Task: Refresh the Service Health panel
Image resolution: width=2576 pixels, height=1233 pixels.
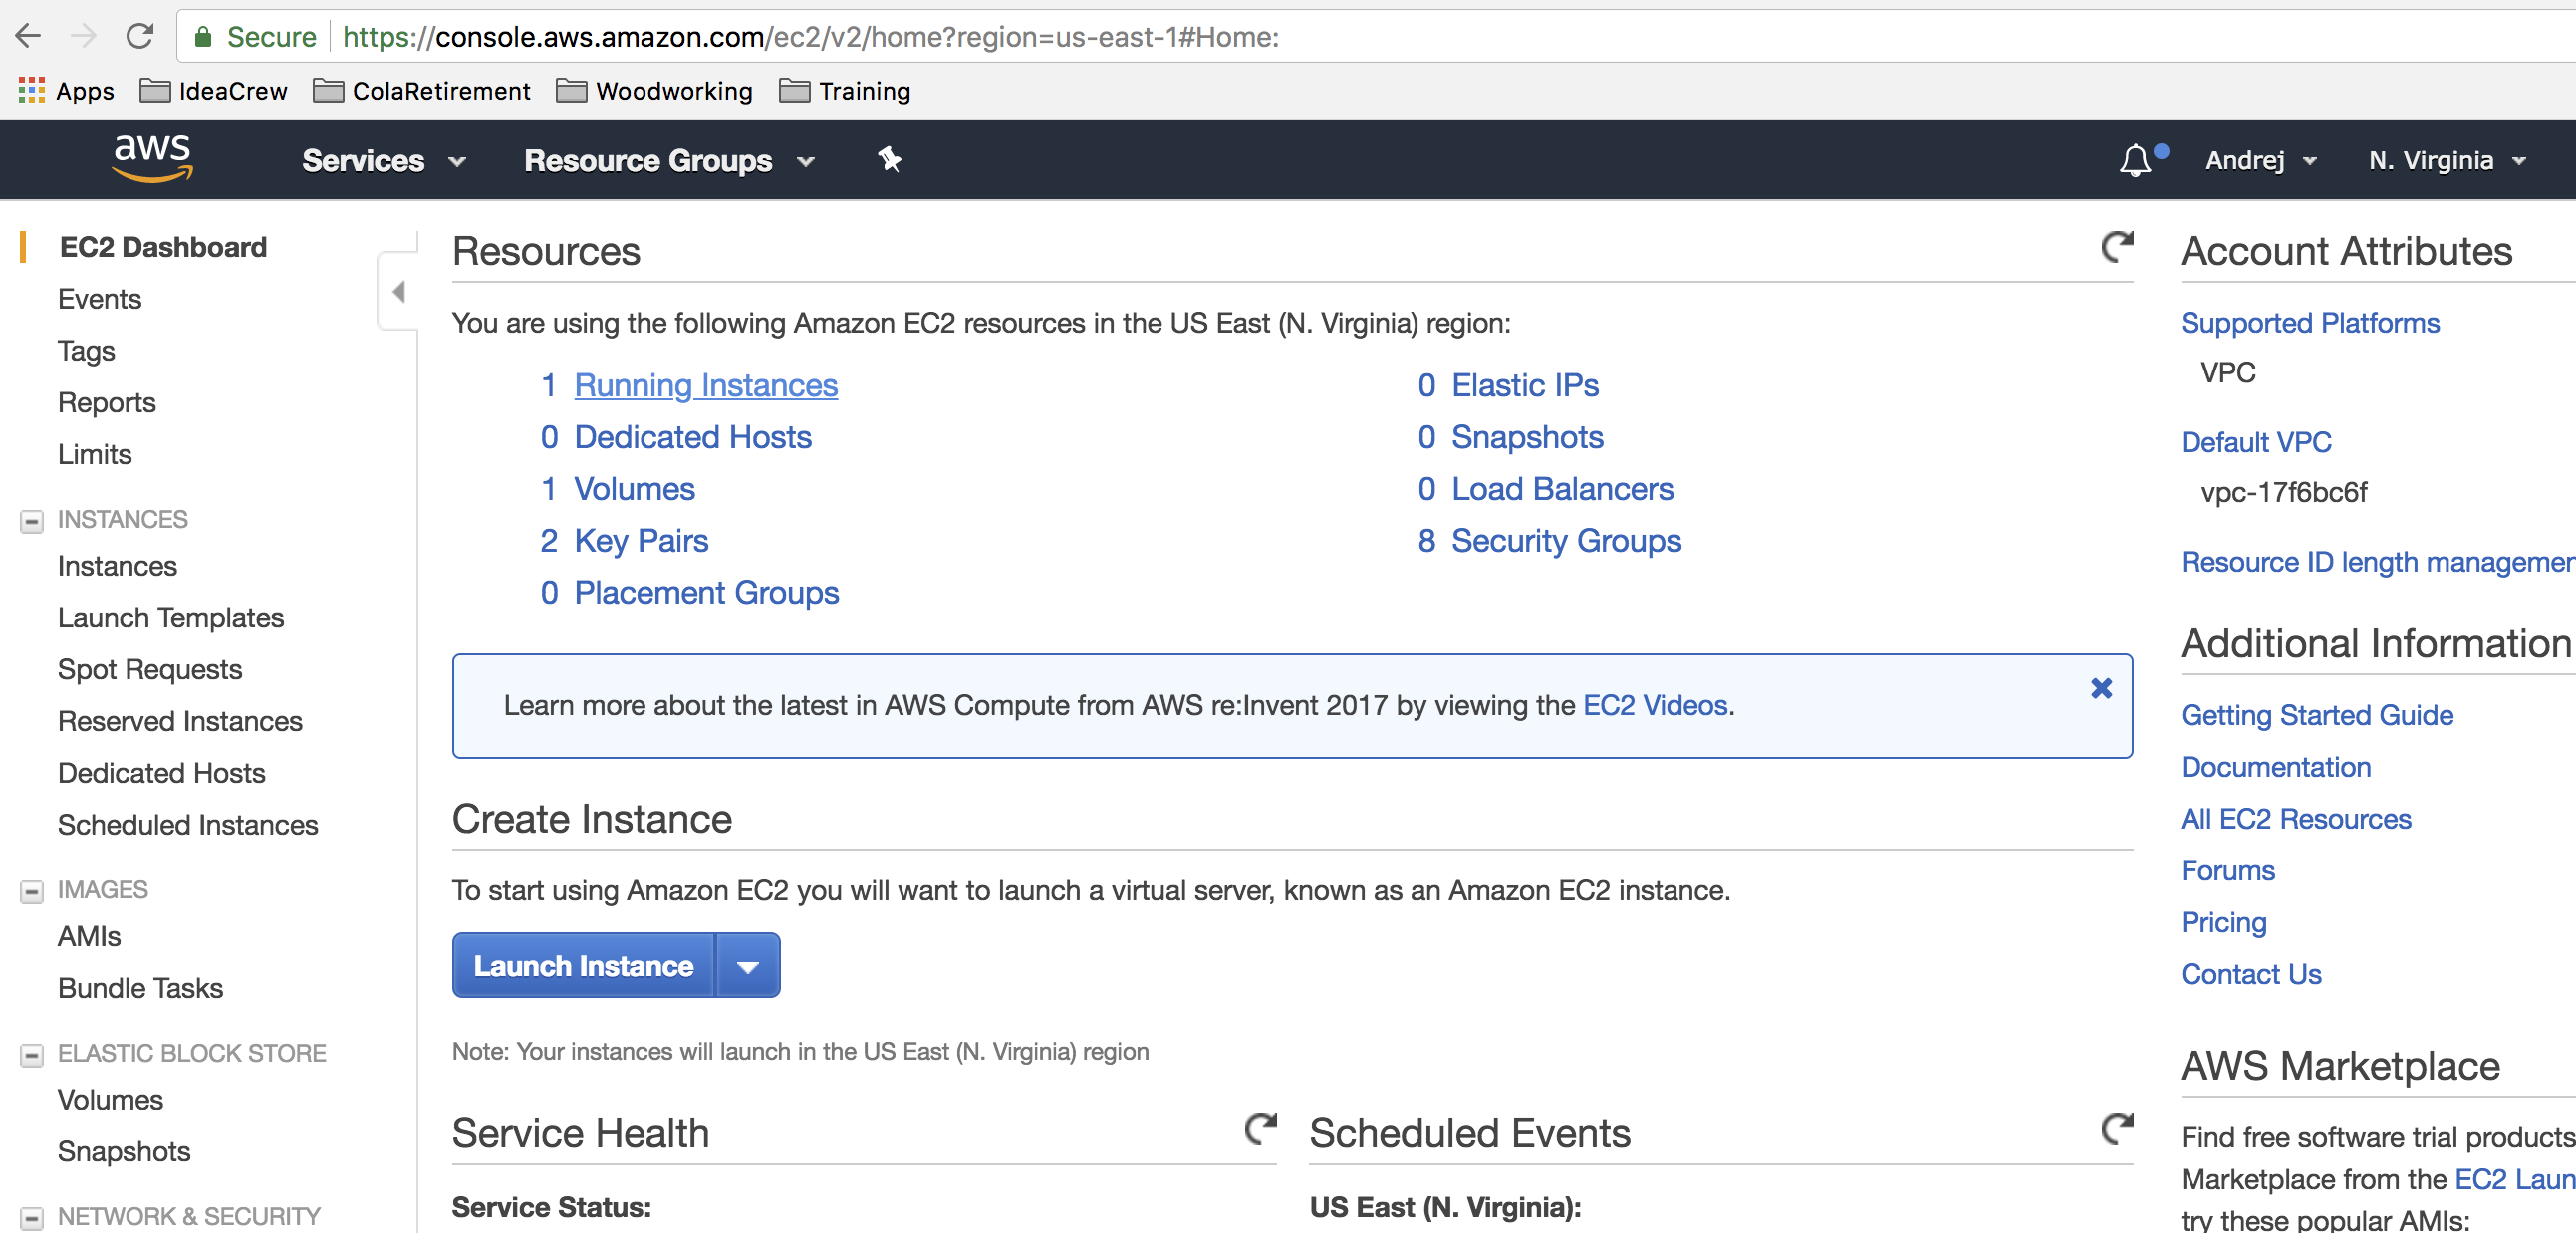Action: point(1260,1130)
